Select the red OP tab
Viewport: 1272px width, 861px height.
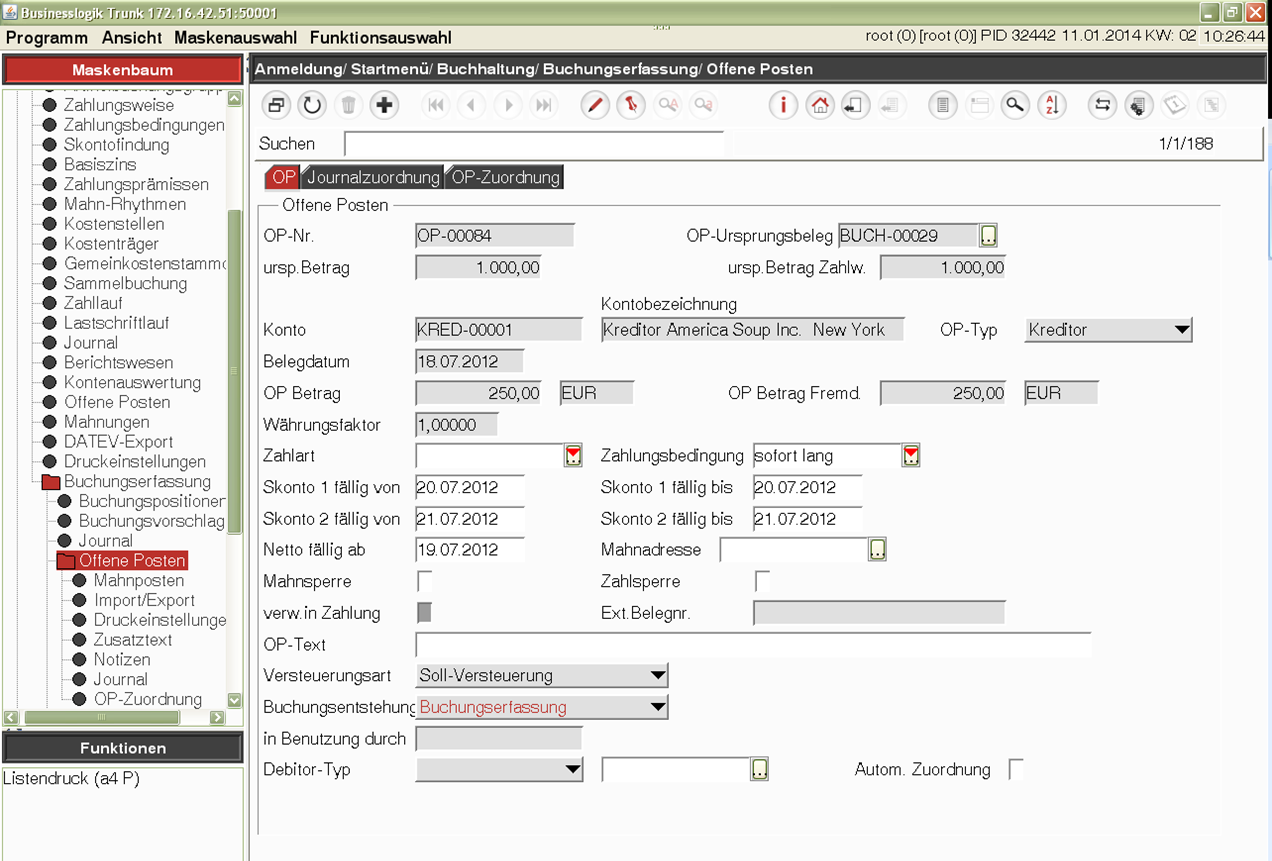click(x=283, y=177)
